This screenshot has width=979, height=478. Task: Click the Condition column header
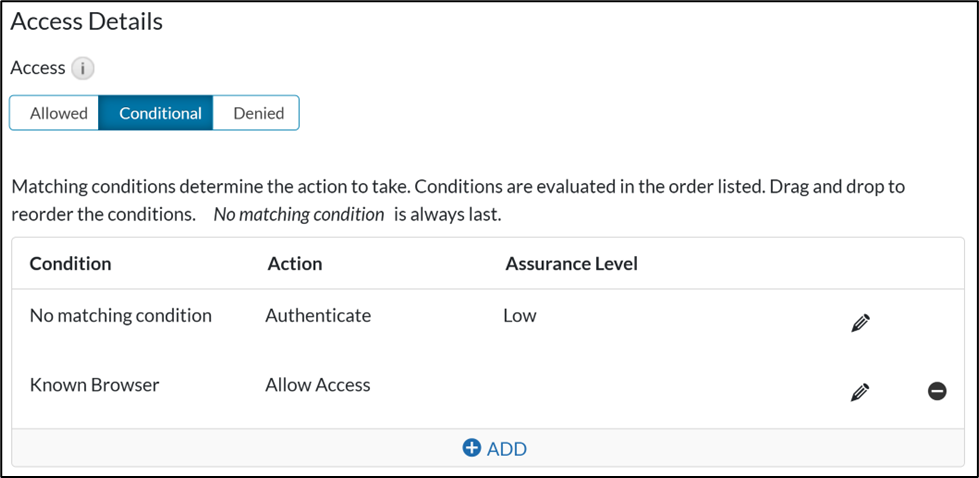pyautogui.click(x=70, y=264)
